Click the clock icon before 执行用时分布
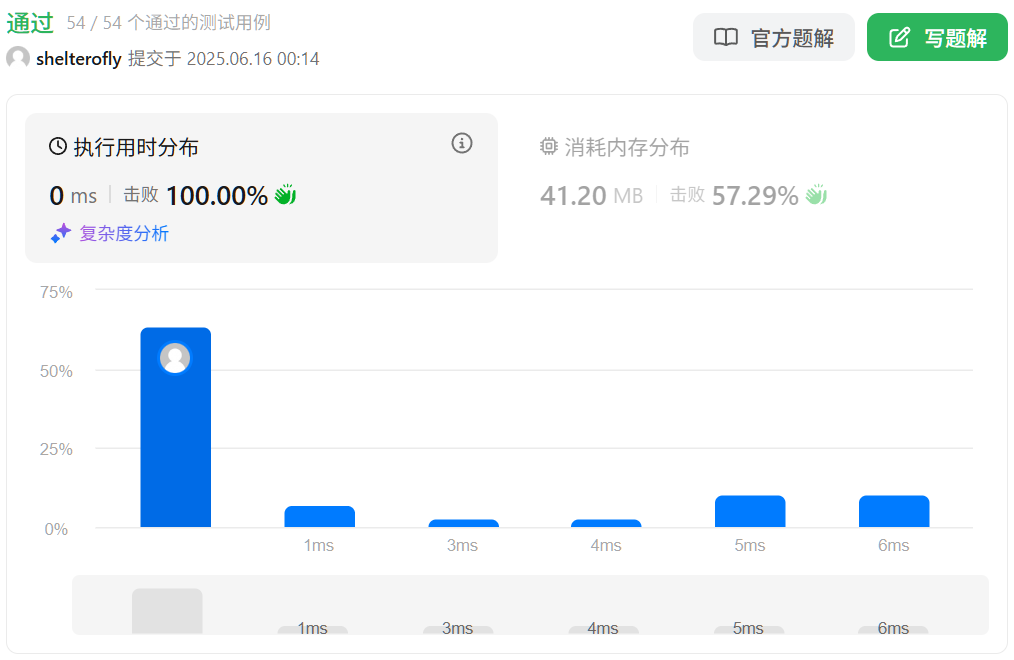The width and height of the screenshot is (1014, 660). click(x=58, y=146)
